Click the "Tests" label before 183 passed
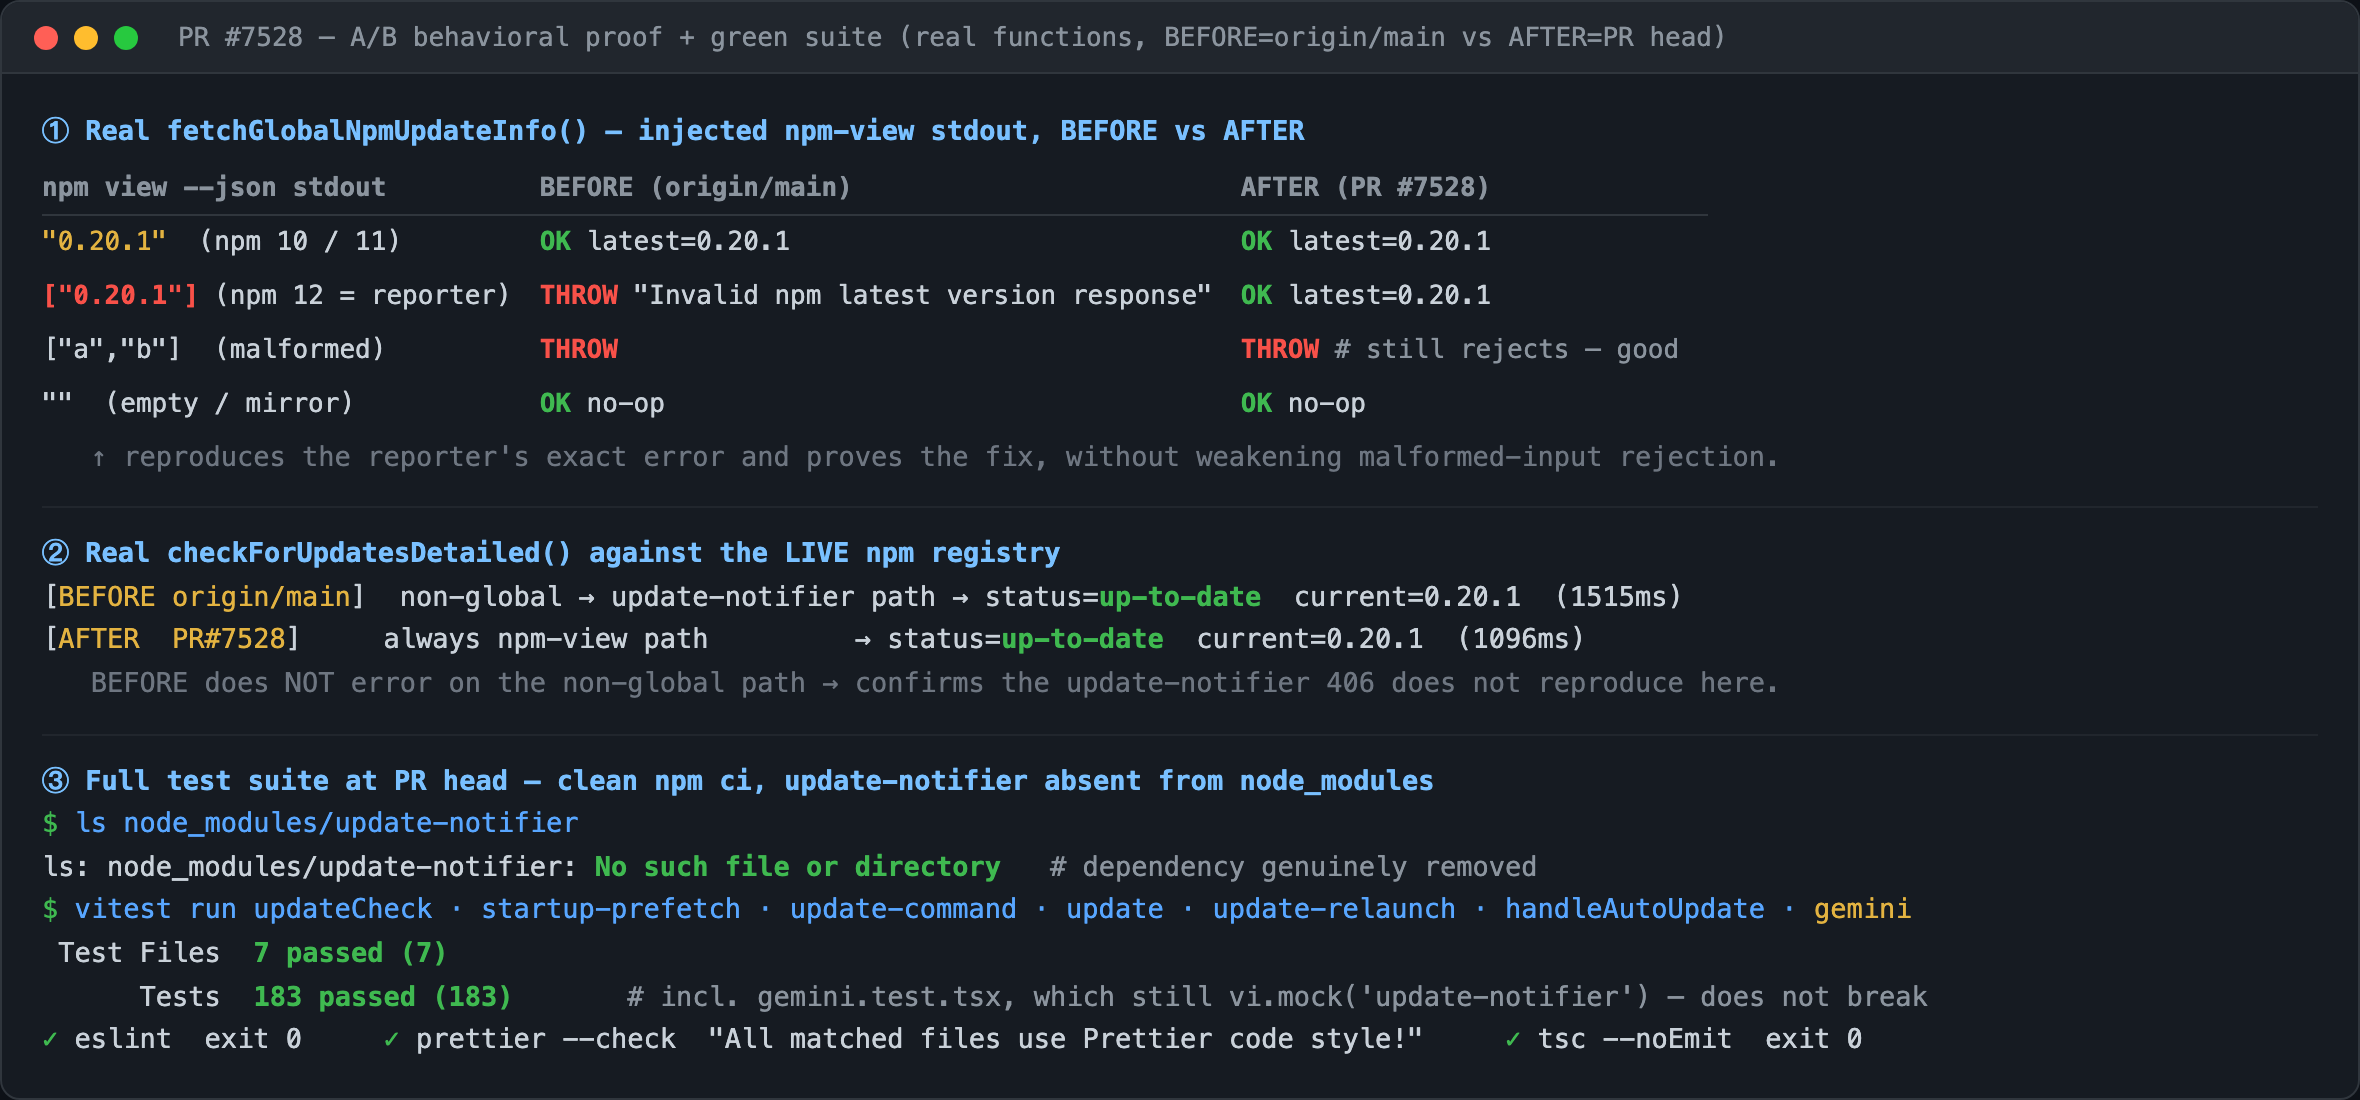The height and width of the screenshot is (1100, 2360). coord(179,997)
